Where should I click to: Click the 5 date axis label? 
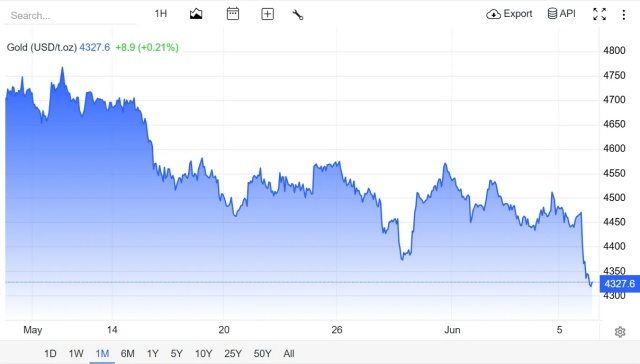coord(560,329)
